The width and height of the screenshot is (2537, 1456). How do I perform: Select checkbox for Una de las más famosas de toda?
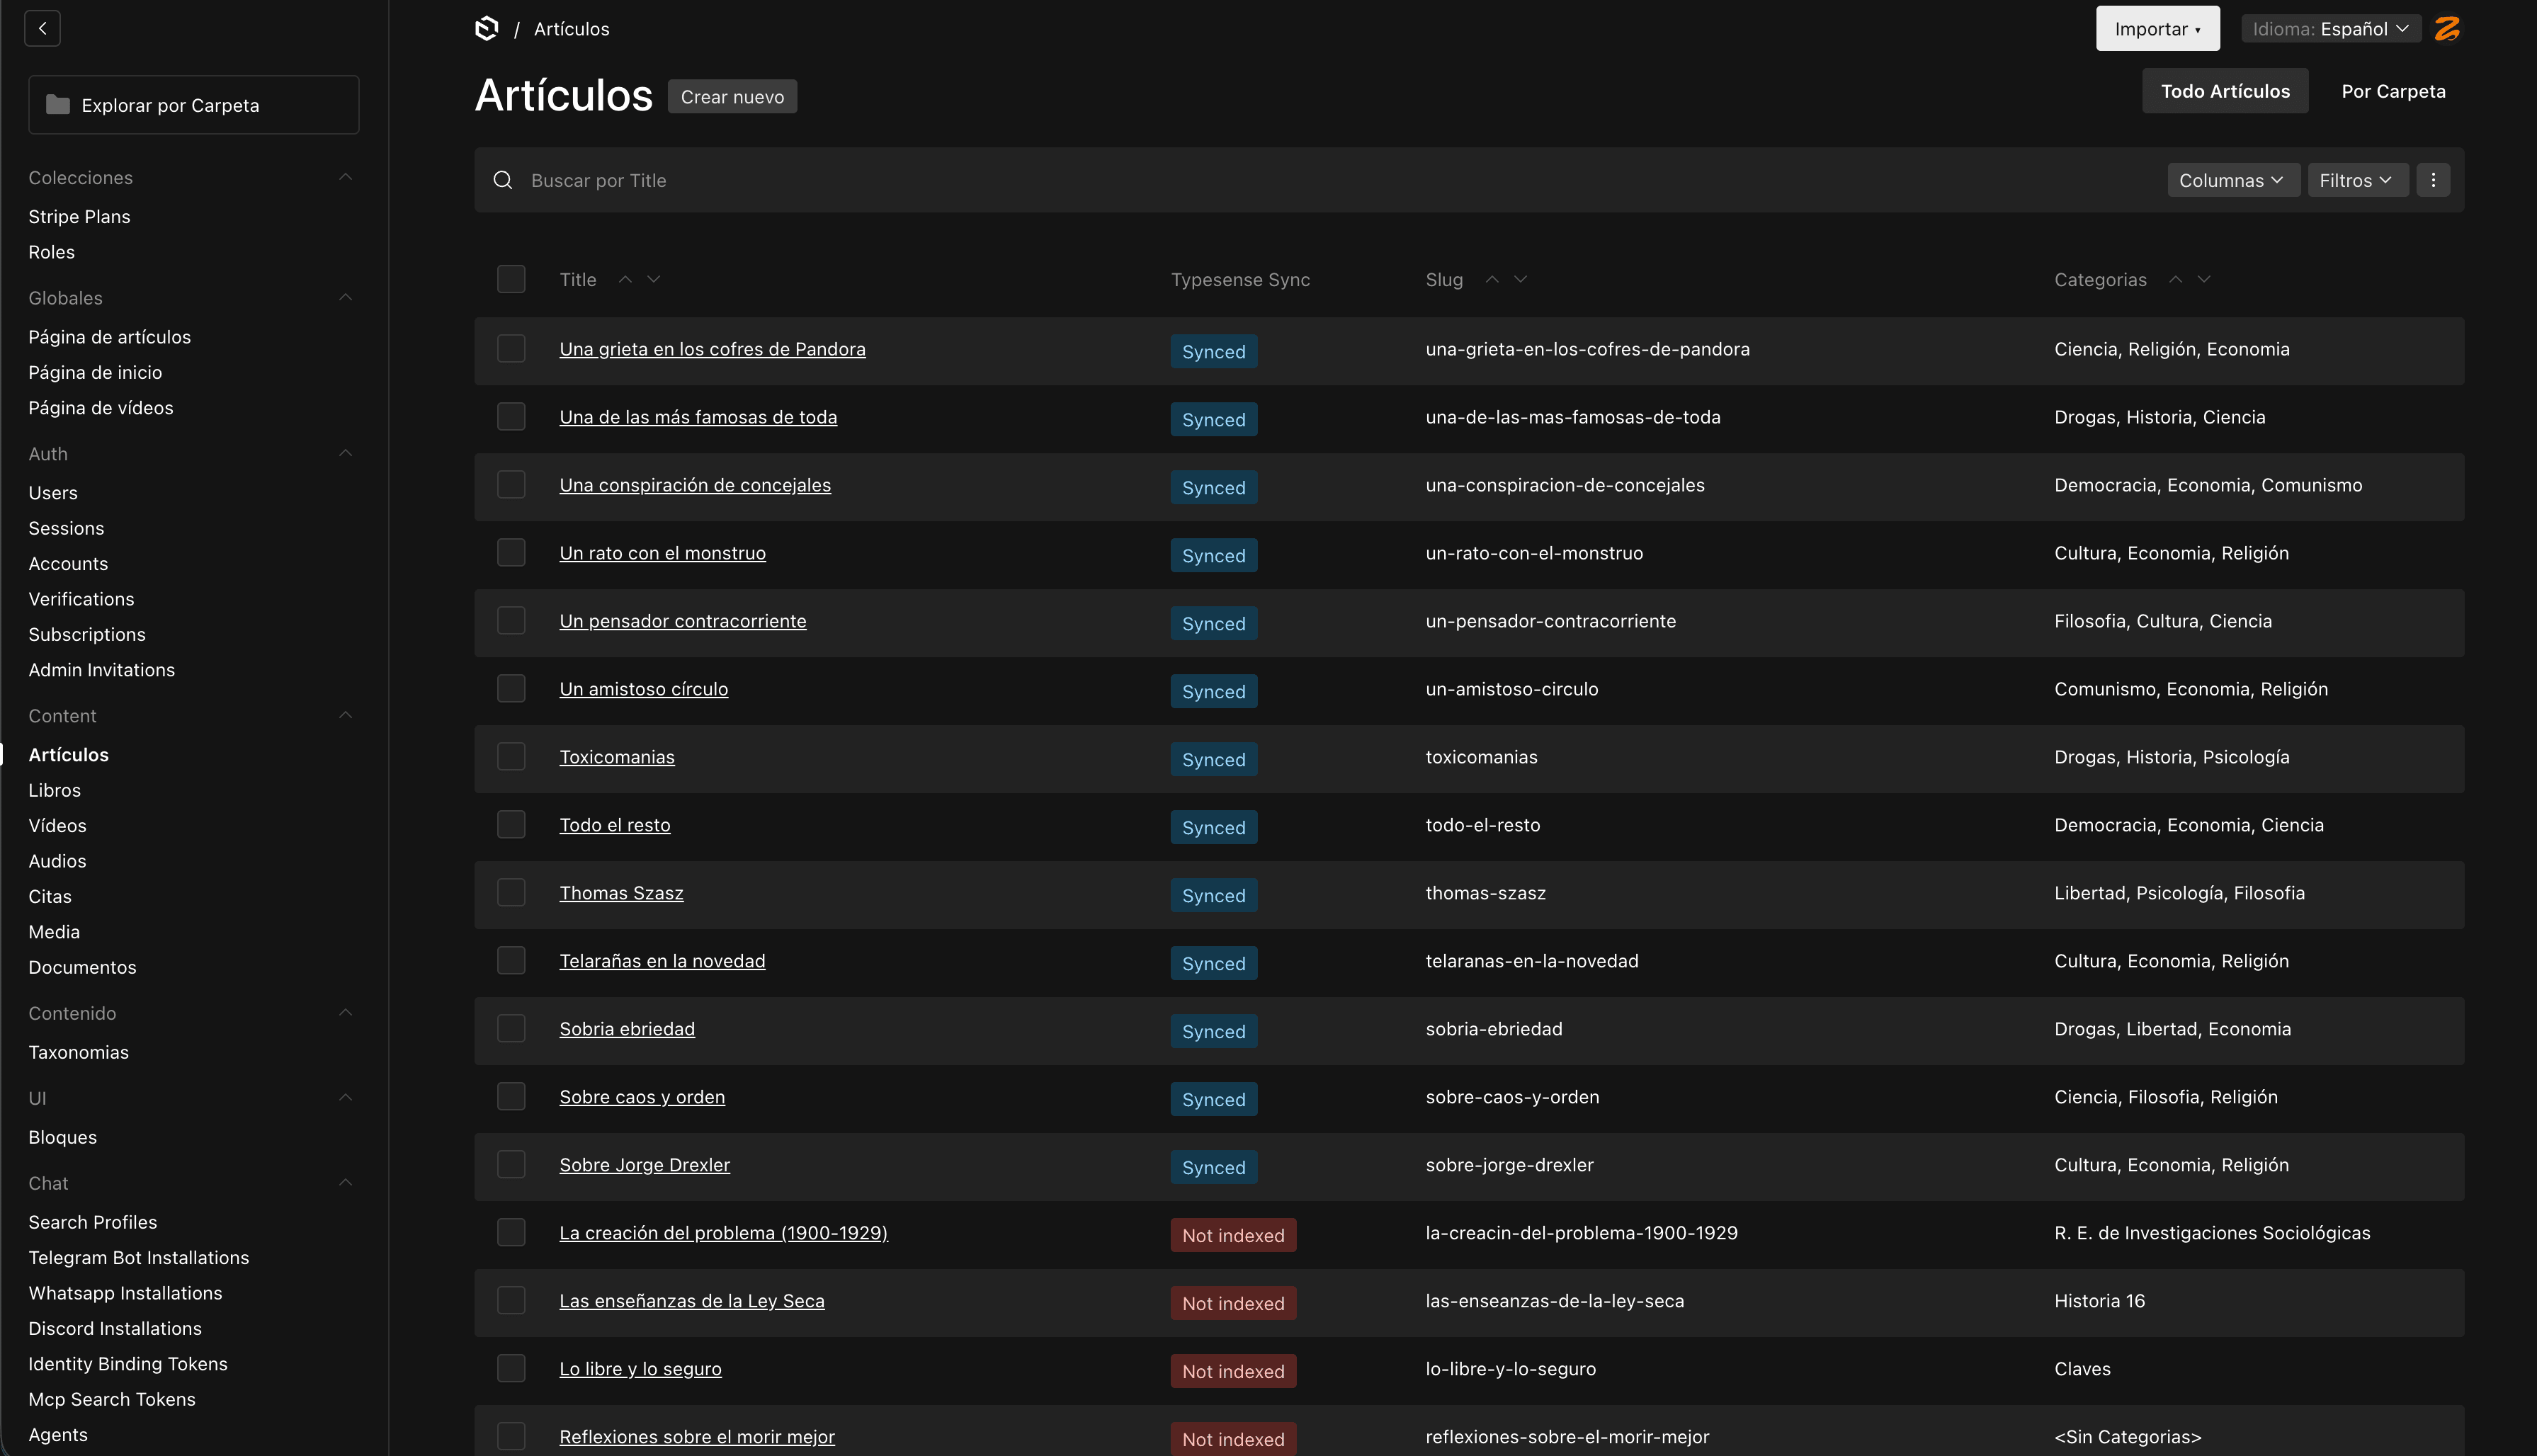tap(511, 417)
